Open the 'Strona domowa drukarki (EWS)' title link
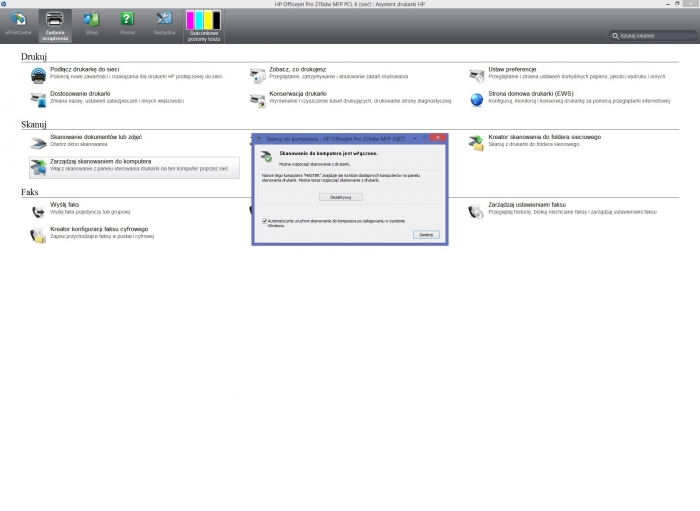700x511 pixels. pyautogui.click(x=531, y=94)
